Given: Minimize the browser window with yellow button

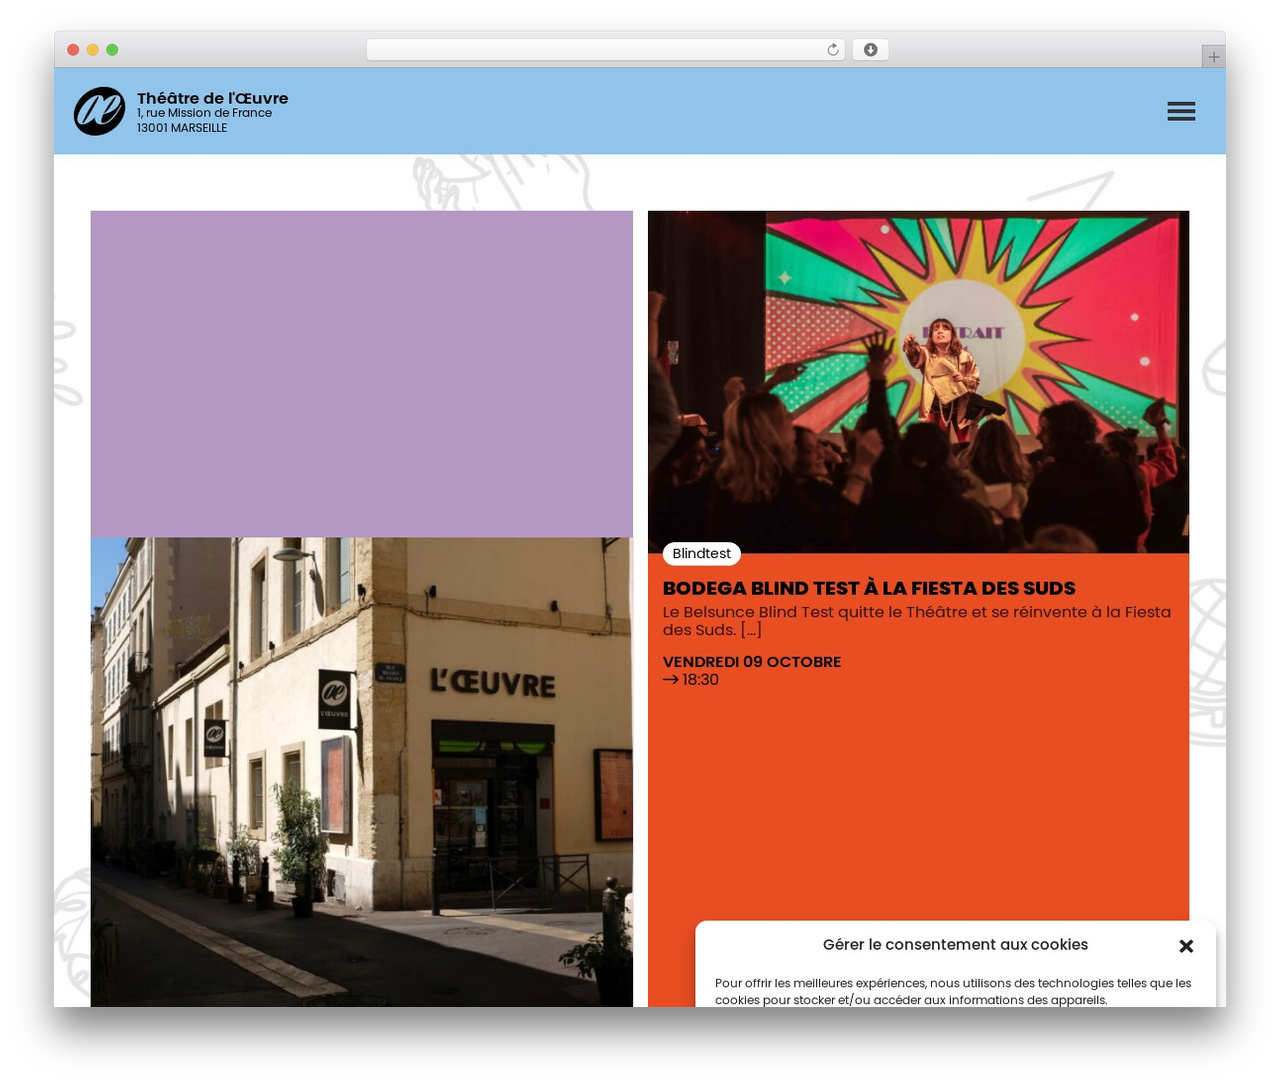Looking at the screenshot, I should [92, 50].
